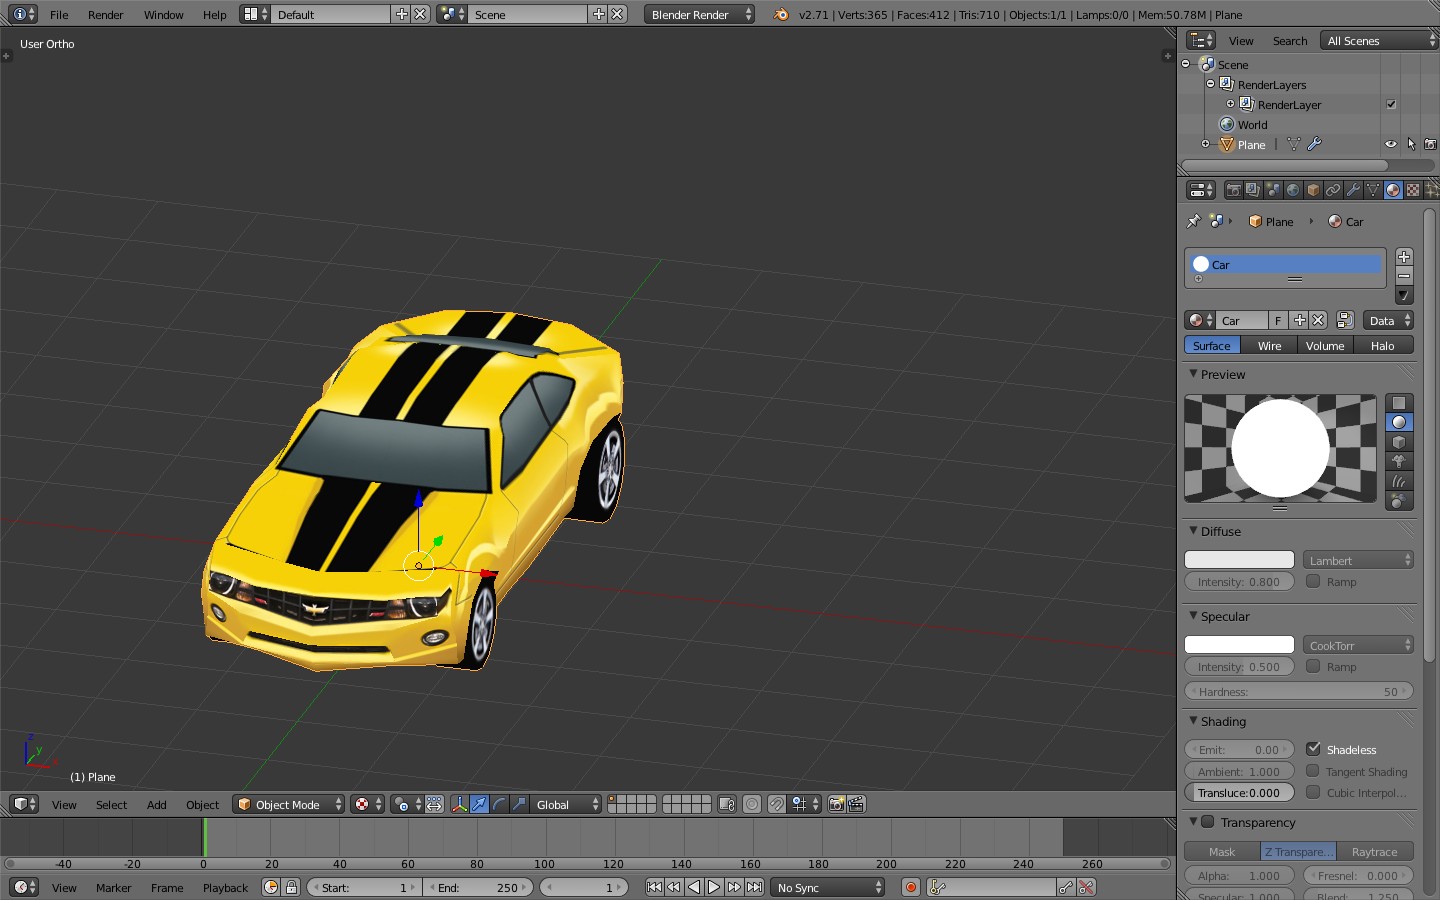Open the Texture properties checker tab
The image size is (1440, 900).
click(1413, 190)
